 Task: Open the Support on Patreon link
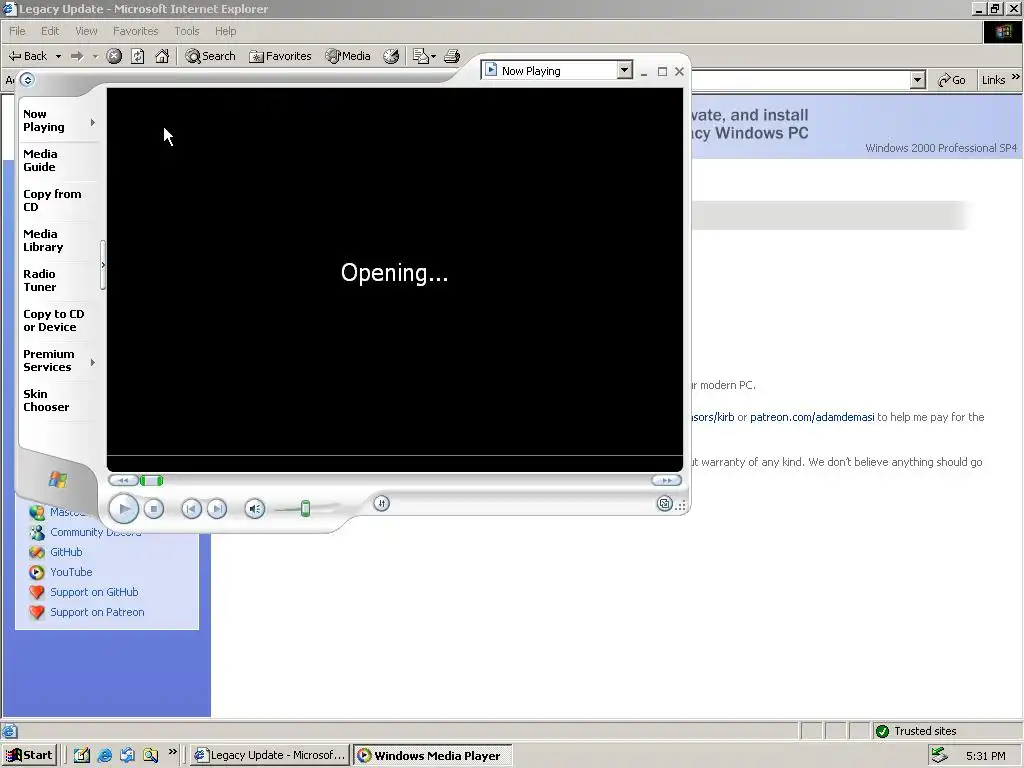click(x=97, y=613)
